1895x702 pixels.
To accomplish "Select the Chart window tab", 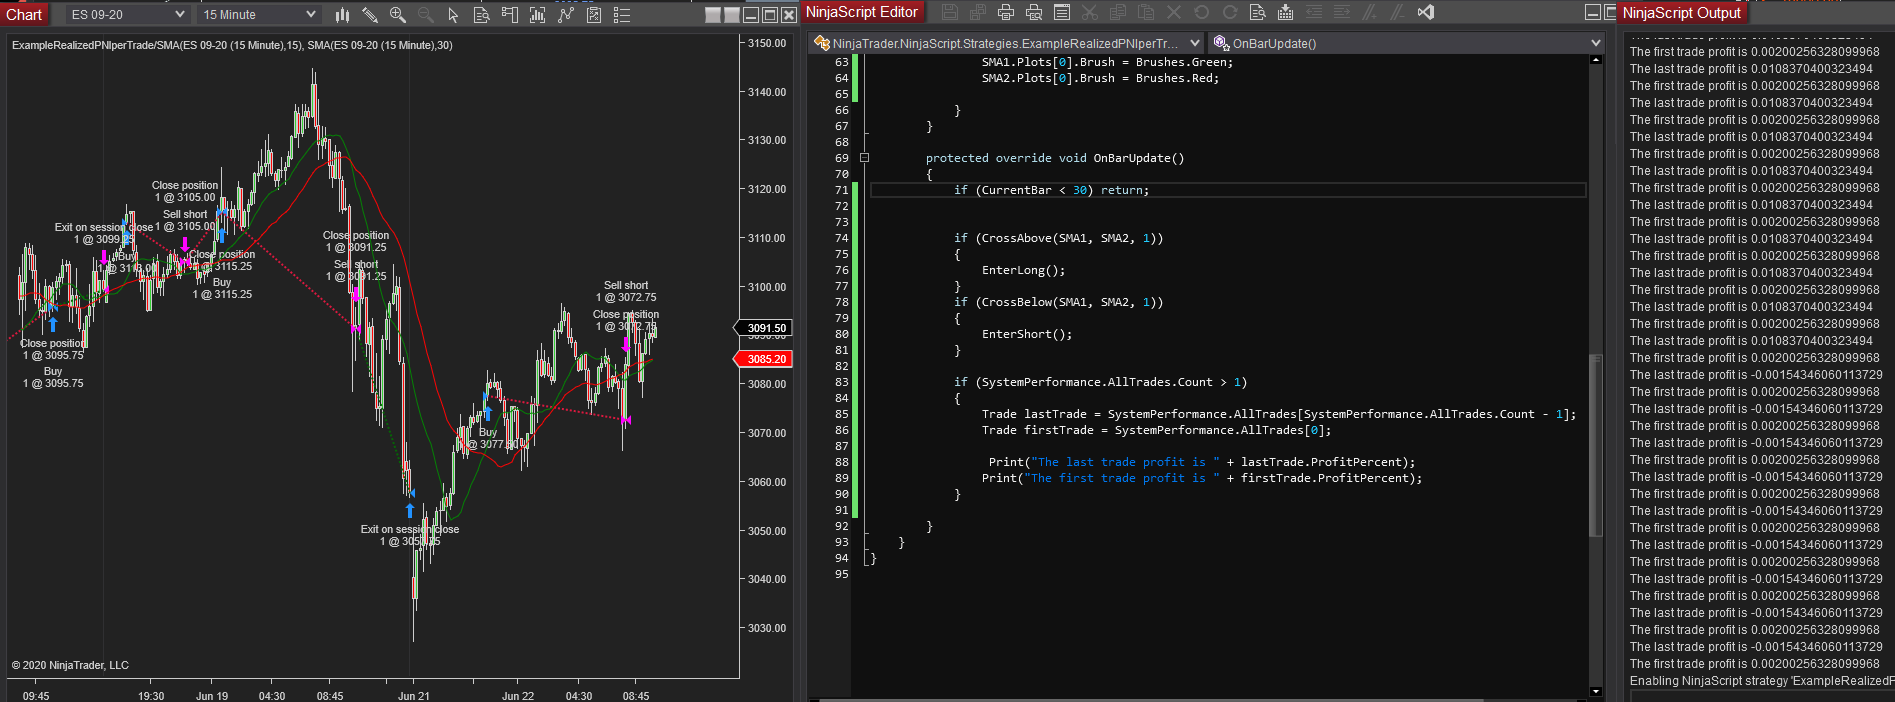I will coord(24,14).
